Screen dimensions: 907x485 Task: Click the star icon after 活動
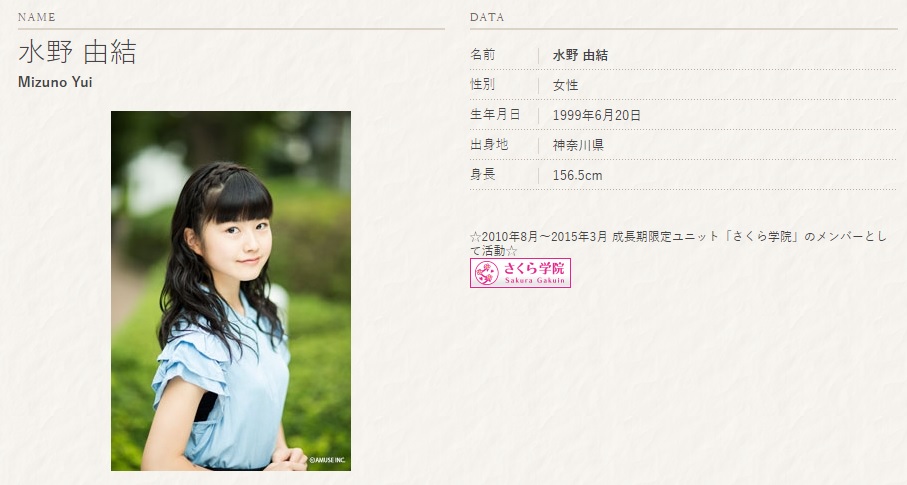(511, 251)
